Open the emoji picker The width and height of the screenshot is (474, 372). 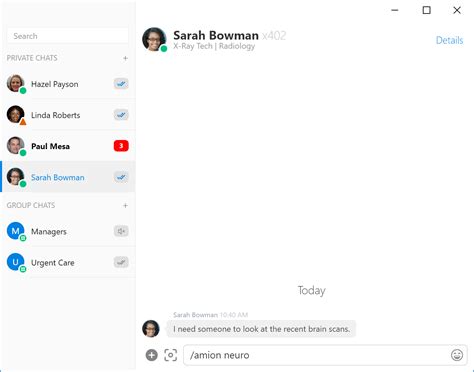tap(457, 355)
